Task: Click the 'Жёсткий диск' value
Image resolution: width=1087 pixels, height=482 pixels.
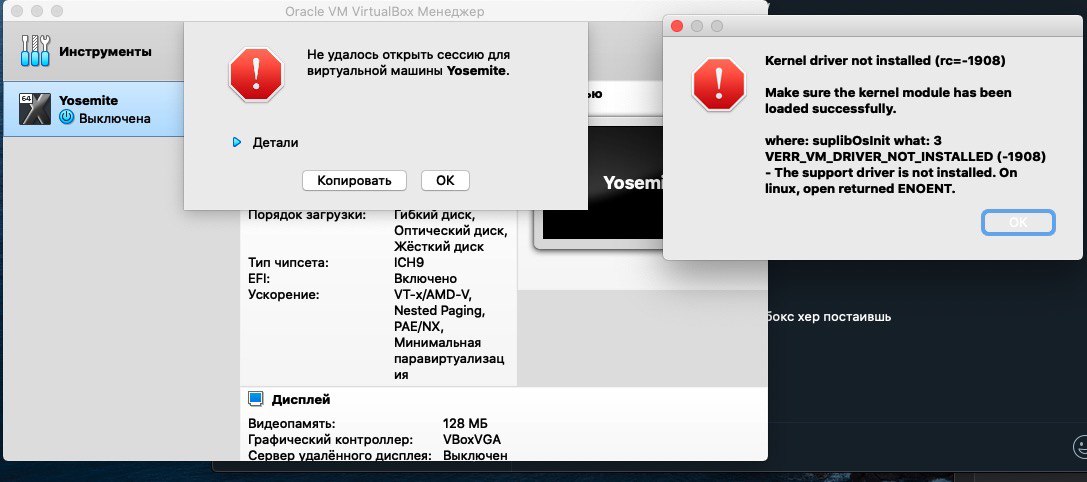Action: (439, 246)
